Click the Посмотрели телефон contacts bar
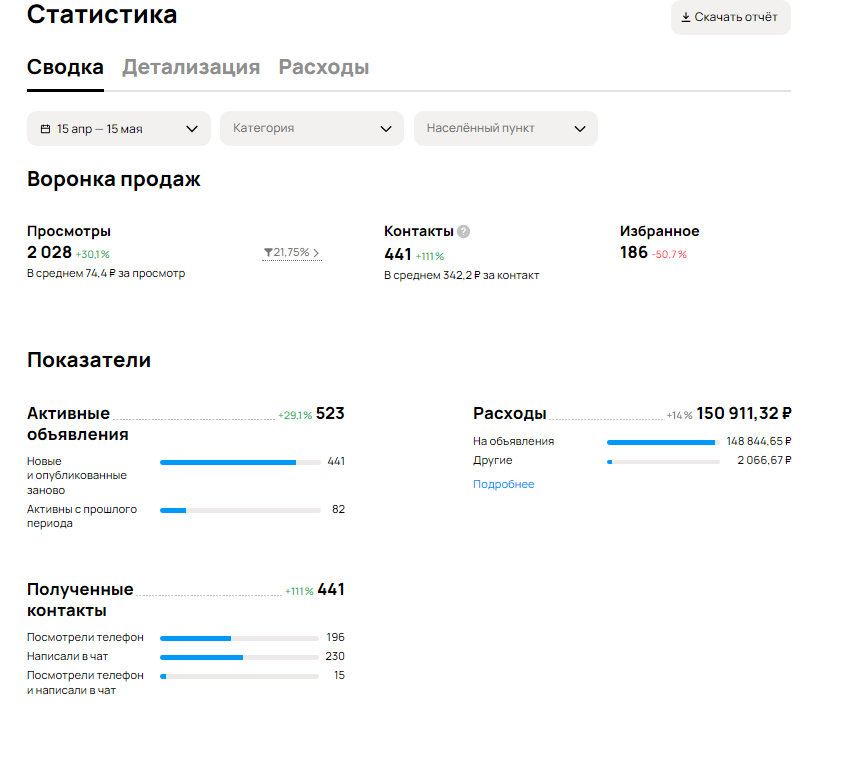Viewport: 866px width, 762px height. coord(239,638)
